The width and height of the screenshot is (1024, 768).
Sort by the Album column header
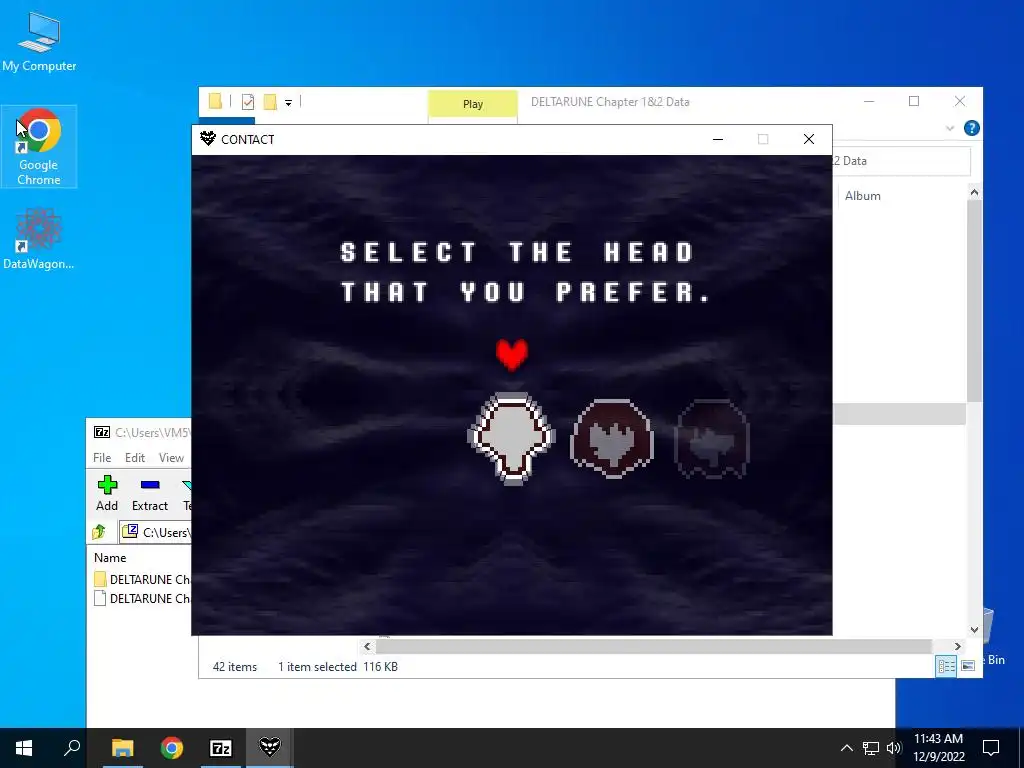pos(862,195)
